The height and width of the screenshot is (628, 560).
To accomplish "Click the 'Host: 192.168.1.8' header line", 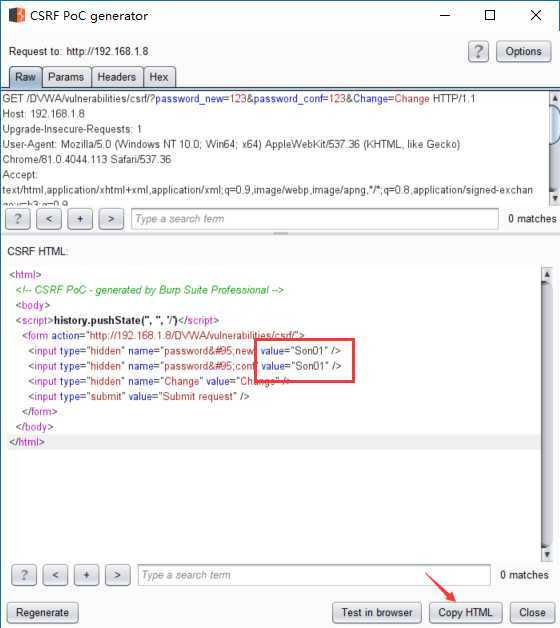I will click(43, 114).
